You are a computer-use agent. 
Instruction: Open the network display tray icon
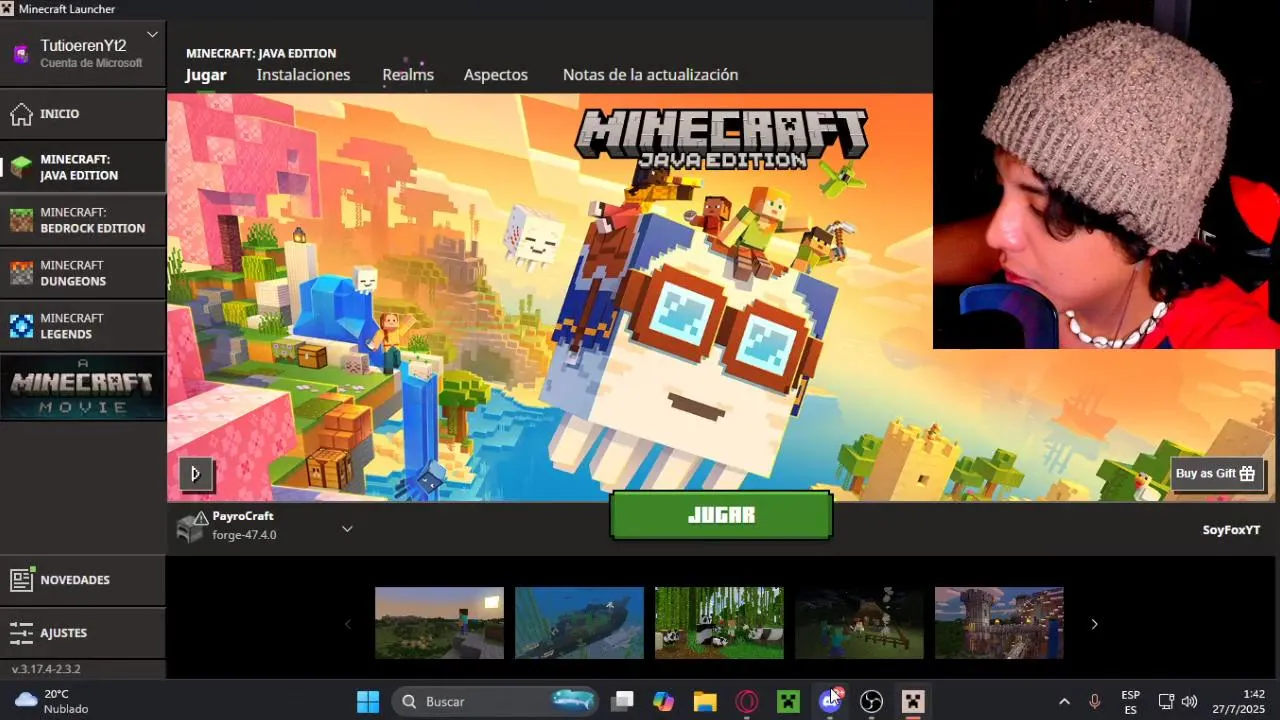pyautogui.click(x=1166, y=702)
